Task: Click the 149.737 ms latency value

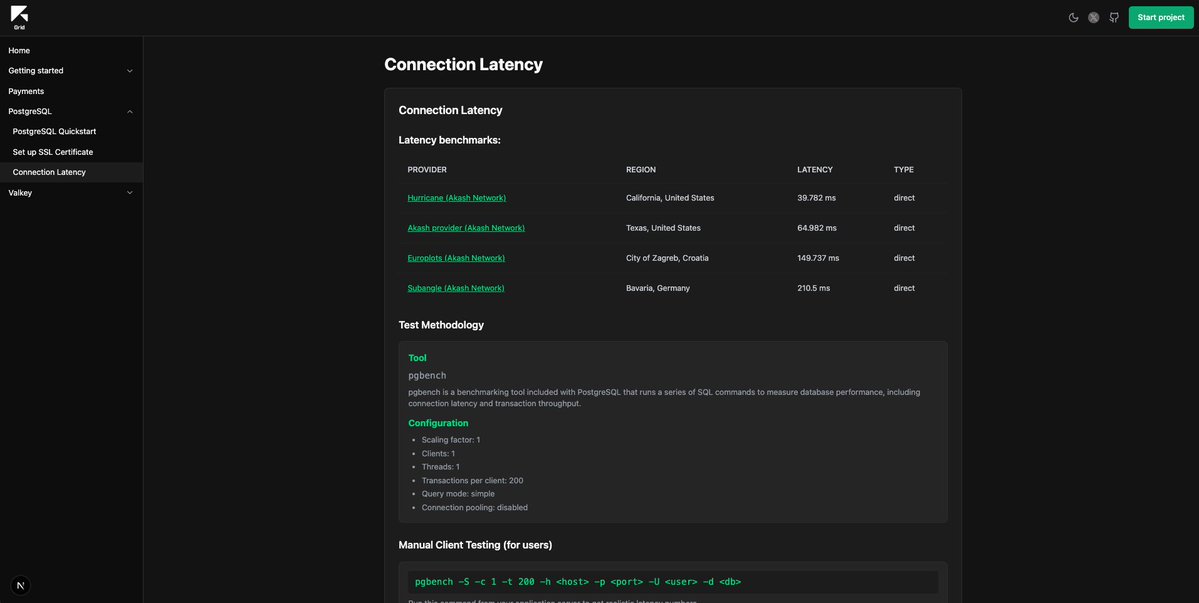Action: [x=818, y=258]
